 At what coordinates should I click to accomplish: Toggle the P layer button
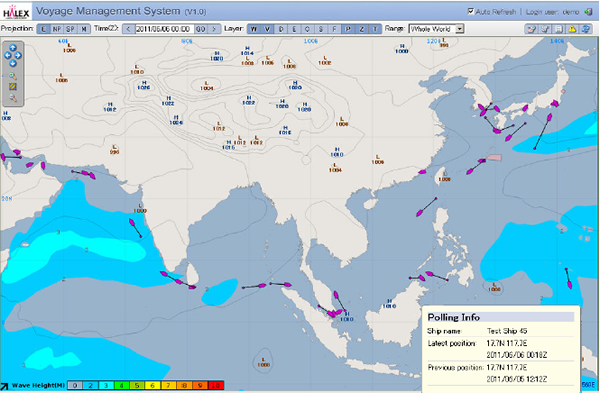(x=348, y=29)
